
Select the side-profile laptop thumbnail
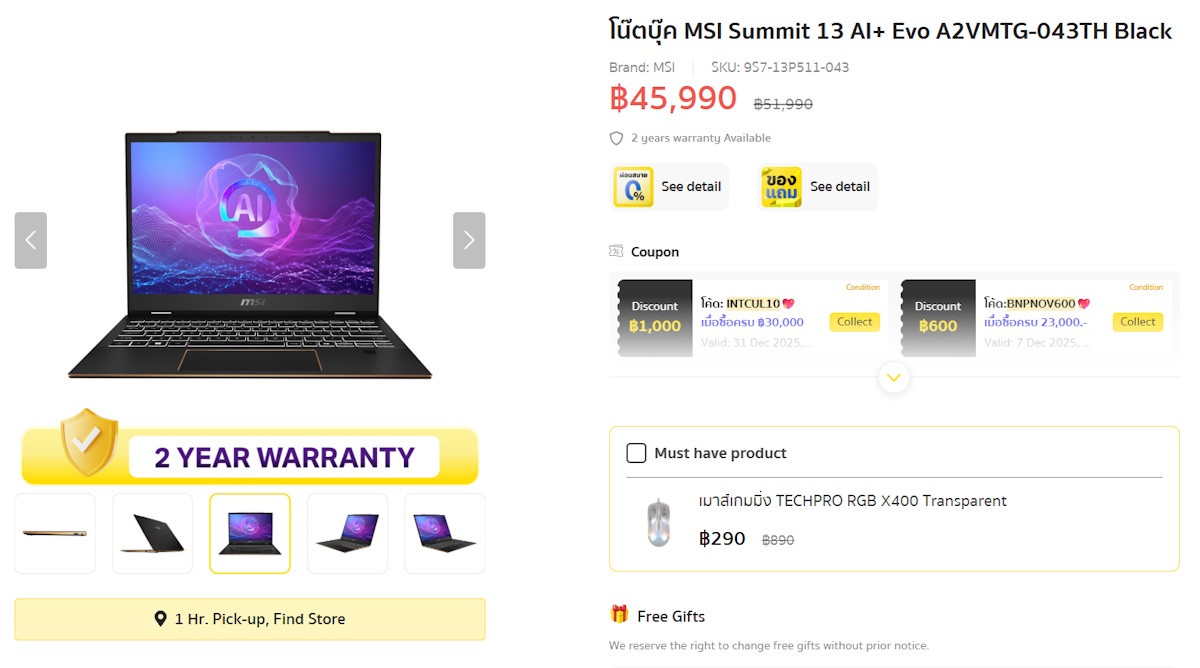coord(55,533)
